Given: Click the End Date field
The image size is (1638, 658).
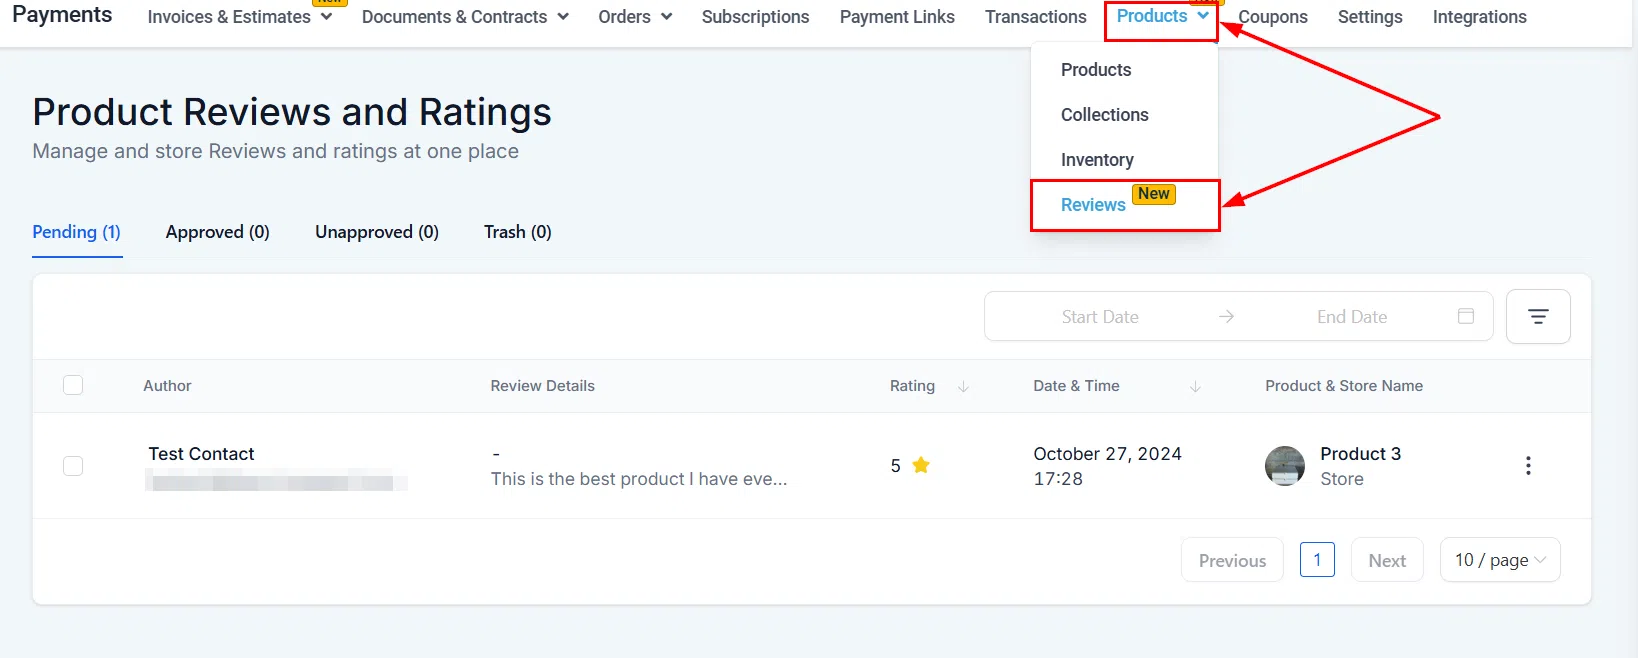Looking at the screenshot, I should pos(1352,317).
